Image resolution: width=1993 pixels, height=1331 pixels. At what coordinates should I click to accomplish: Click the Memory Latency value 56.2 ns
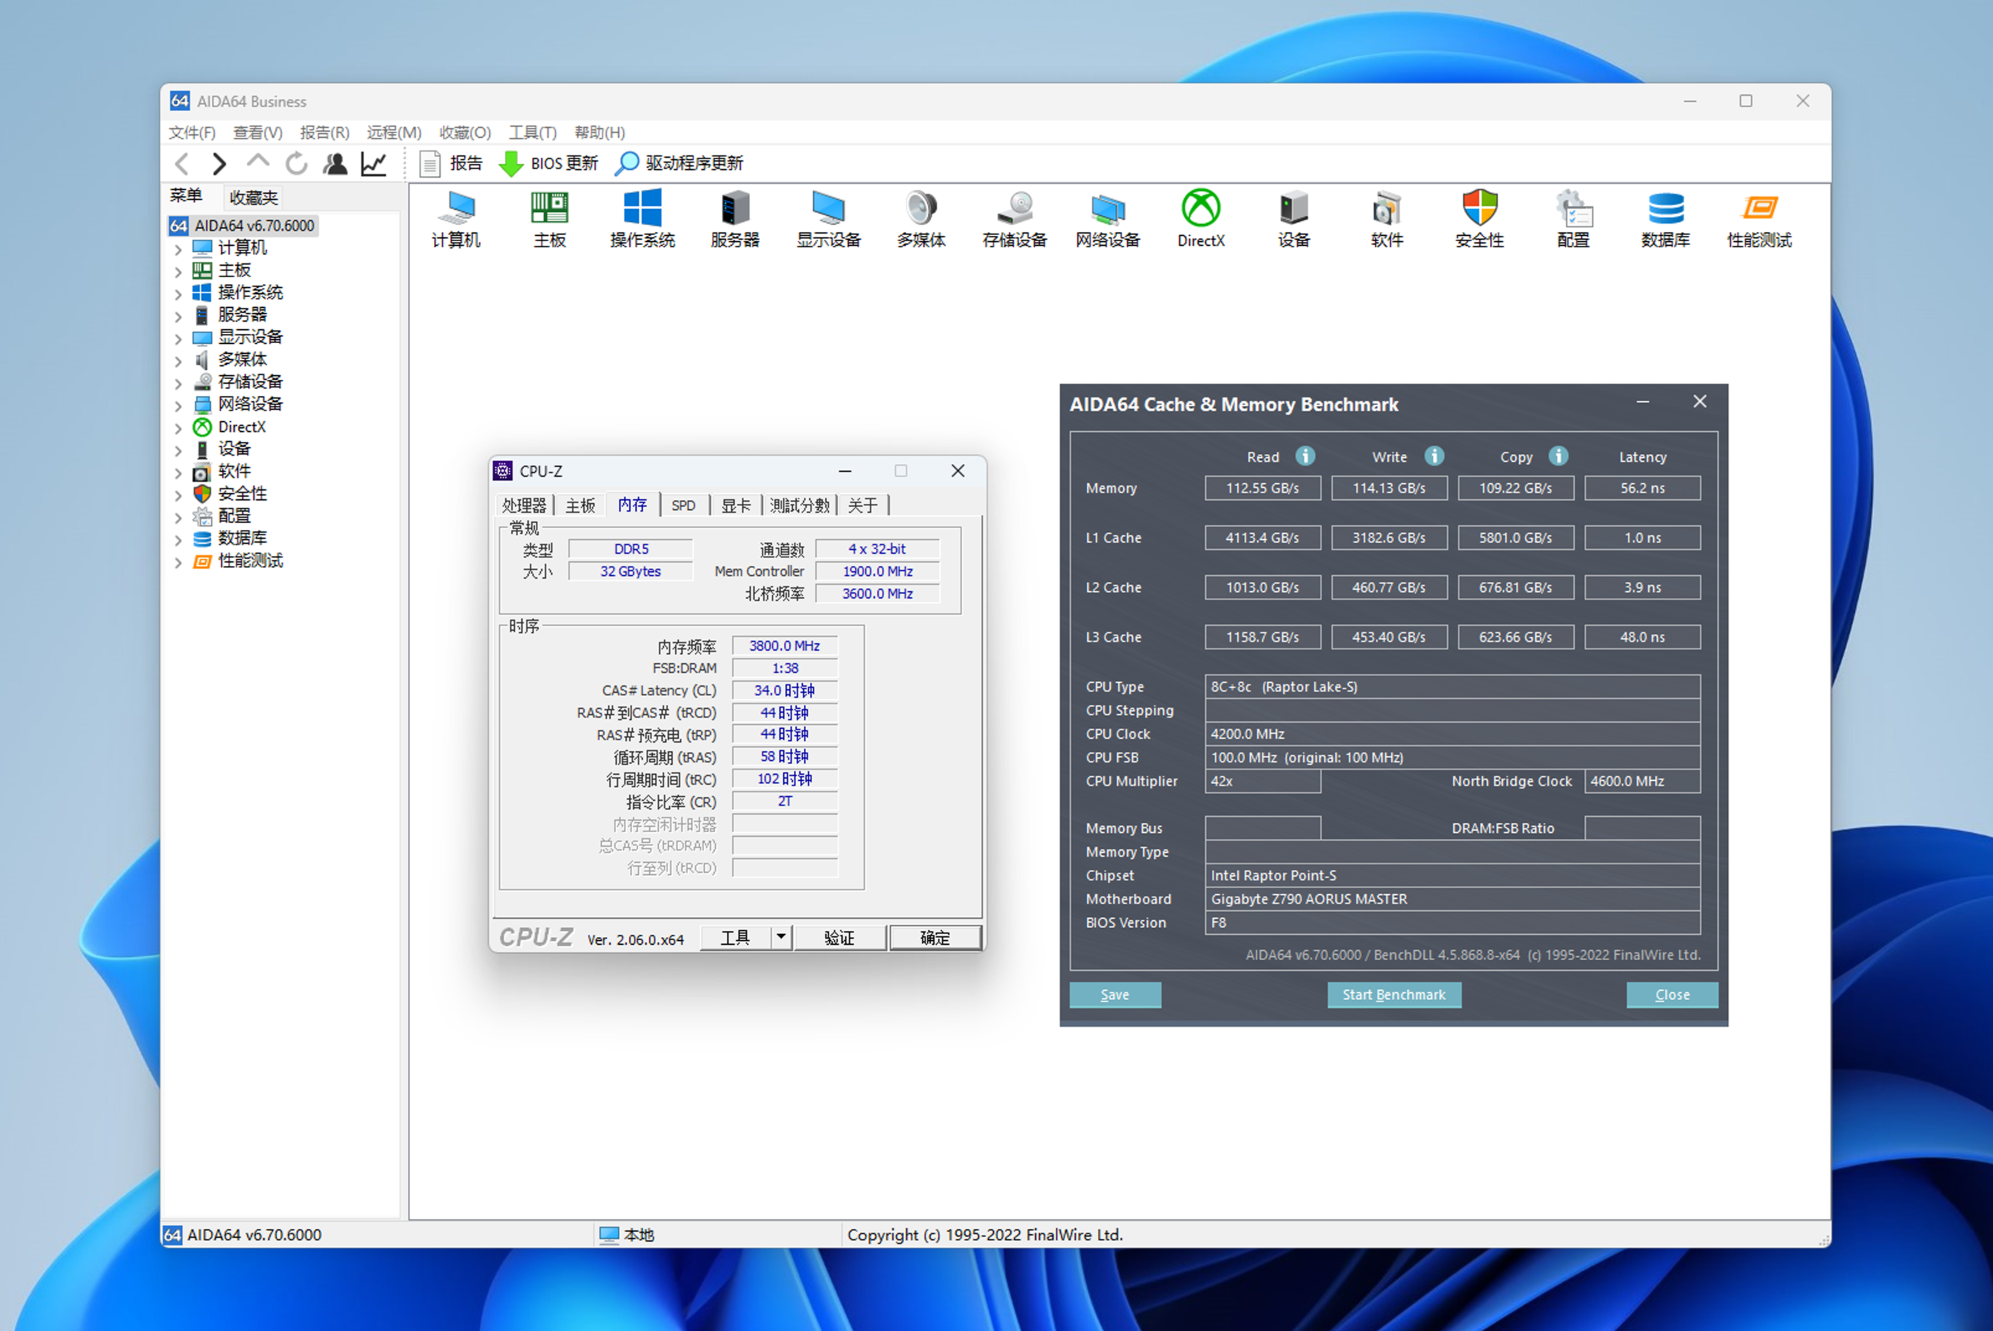tap(1642, 488)
